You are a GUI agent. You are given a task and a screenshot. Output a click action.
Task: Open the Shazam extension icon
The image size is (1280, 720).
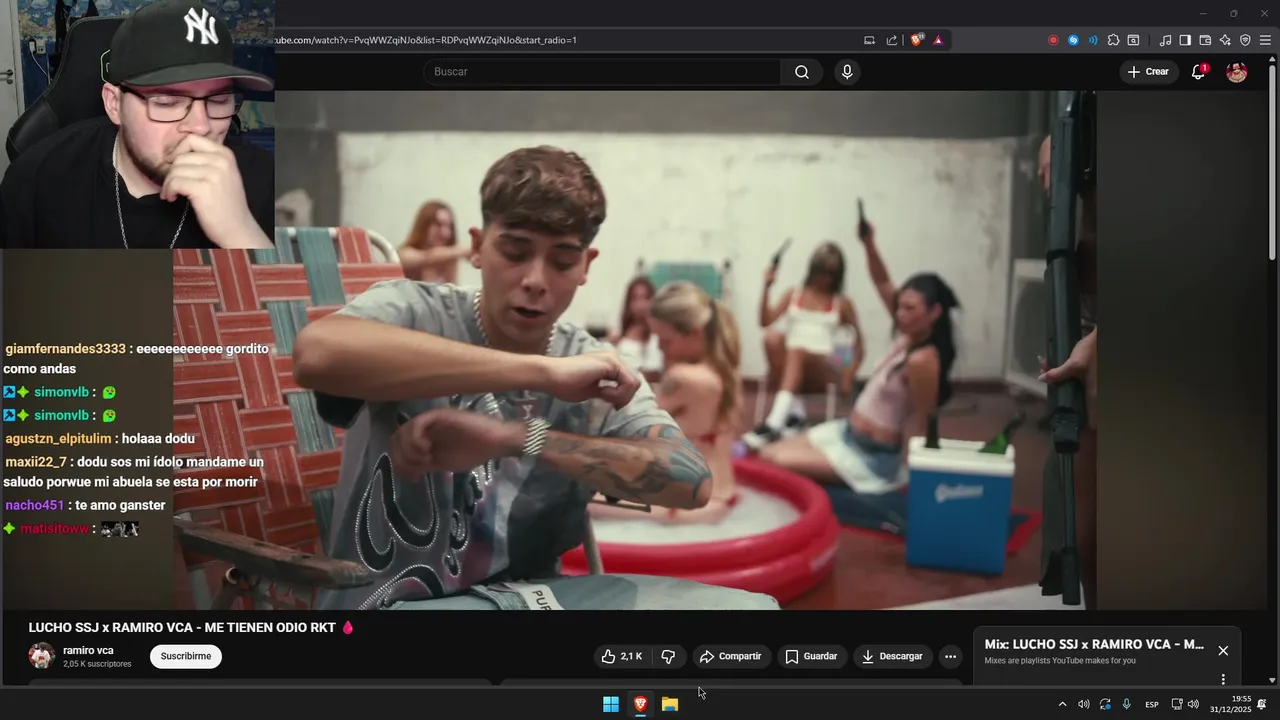(x=1073, y=40)
